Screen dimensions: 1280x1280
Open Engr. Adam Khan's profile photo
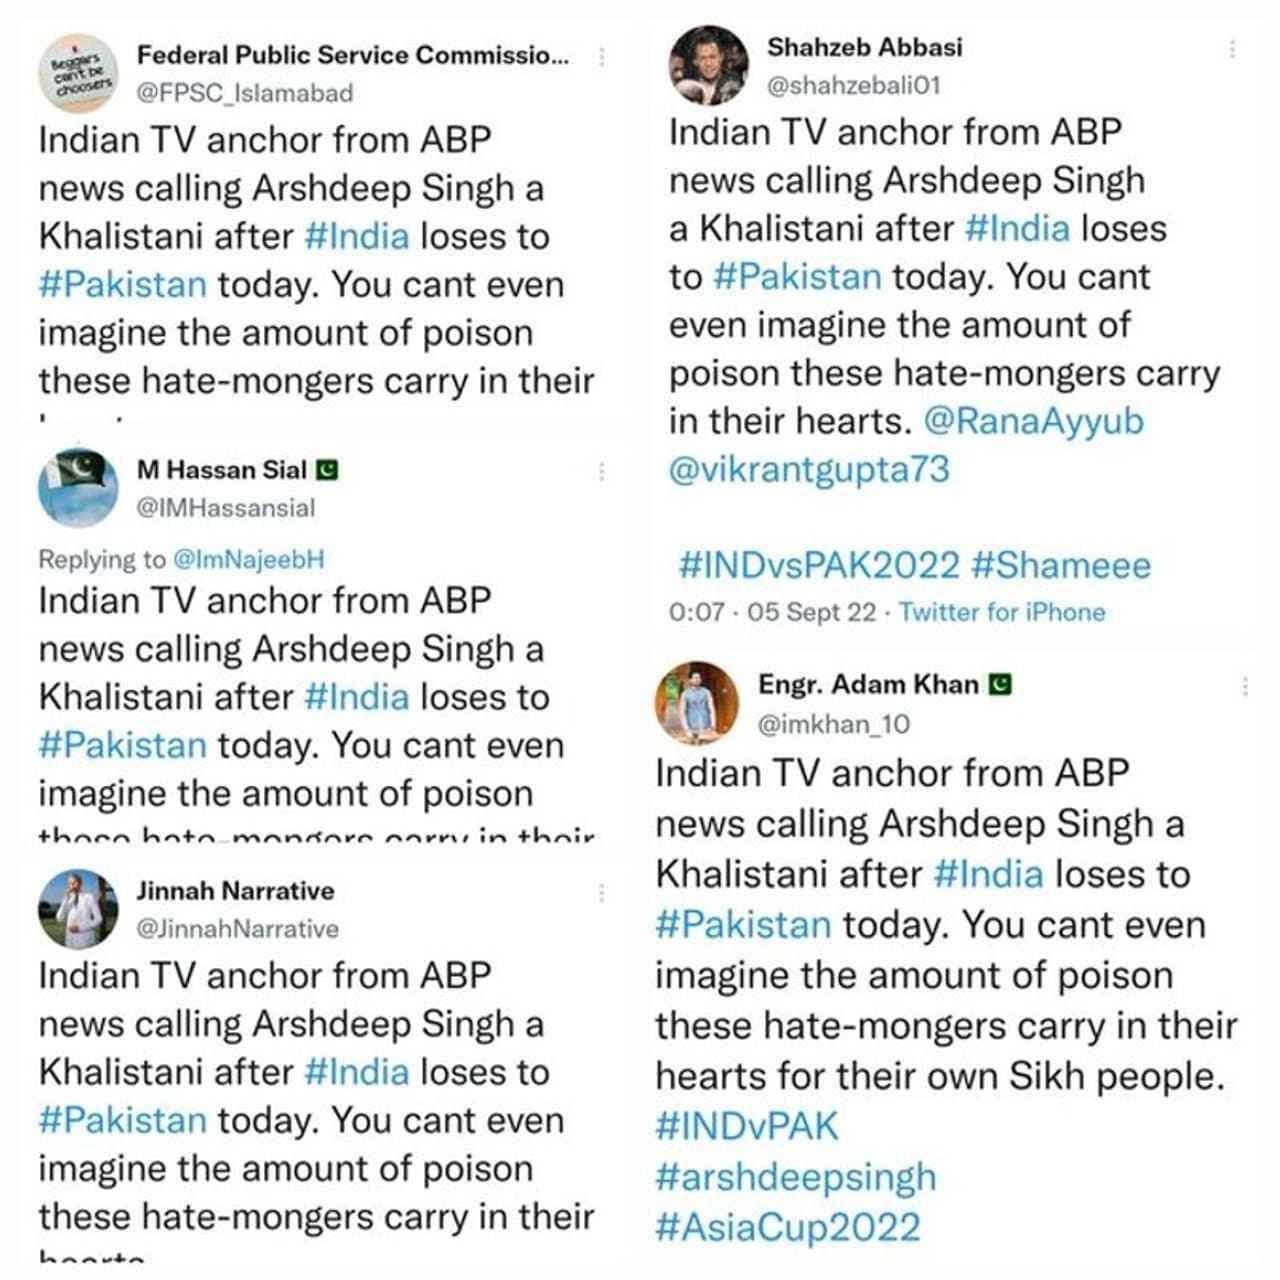(x=696, y=703)
